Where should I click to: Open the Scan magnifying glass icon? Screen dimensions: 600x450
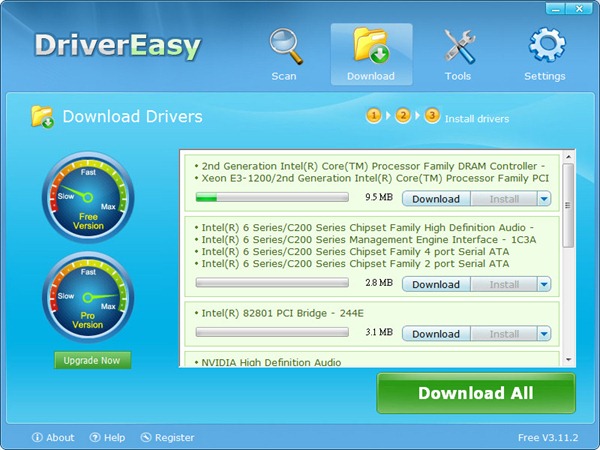286,46
